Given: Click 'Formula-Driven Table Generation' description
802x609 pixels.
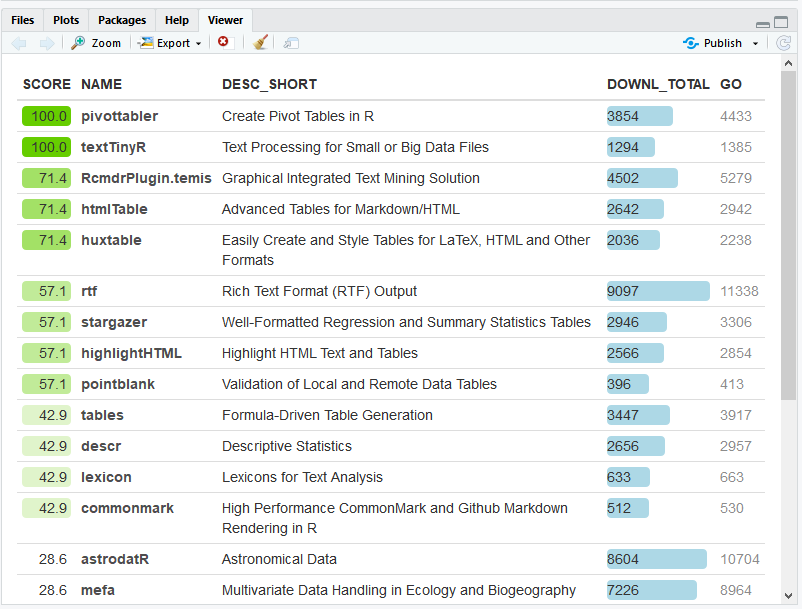Looking at the screenshot, I should point(327,415).
